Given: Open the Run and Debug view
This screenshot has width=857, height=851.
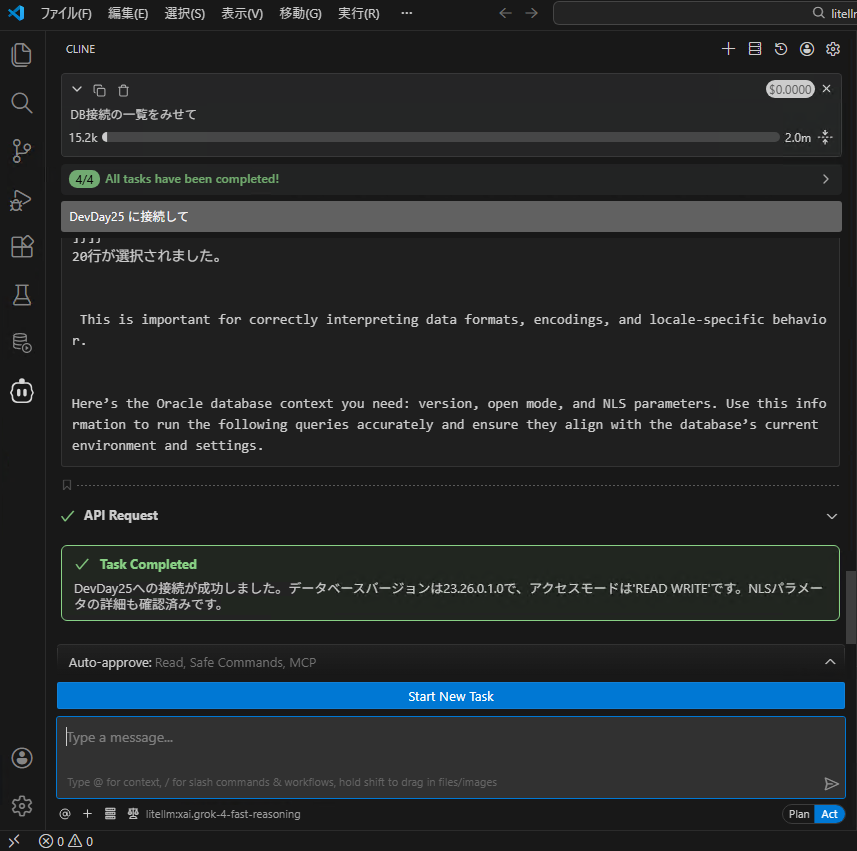Looking at the screenshot, I should [21, 199].
